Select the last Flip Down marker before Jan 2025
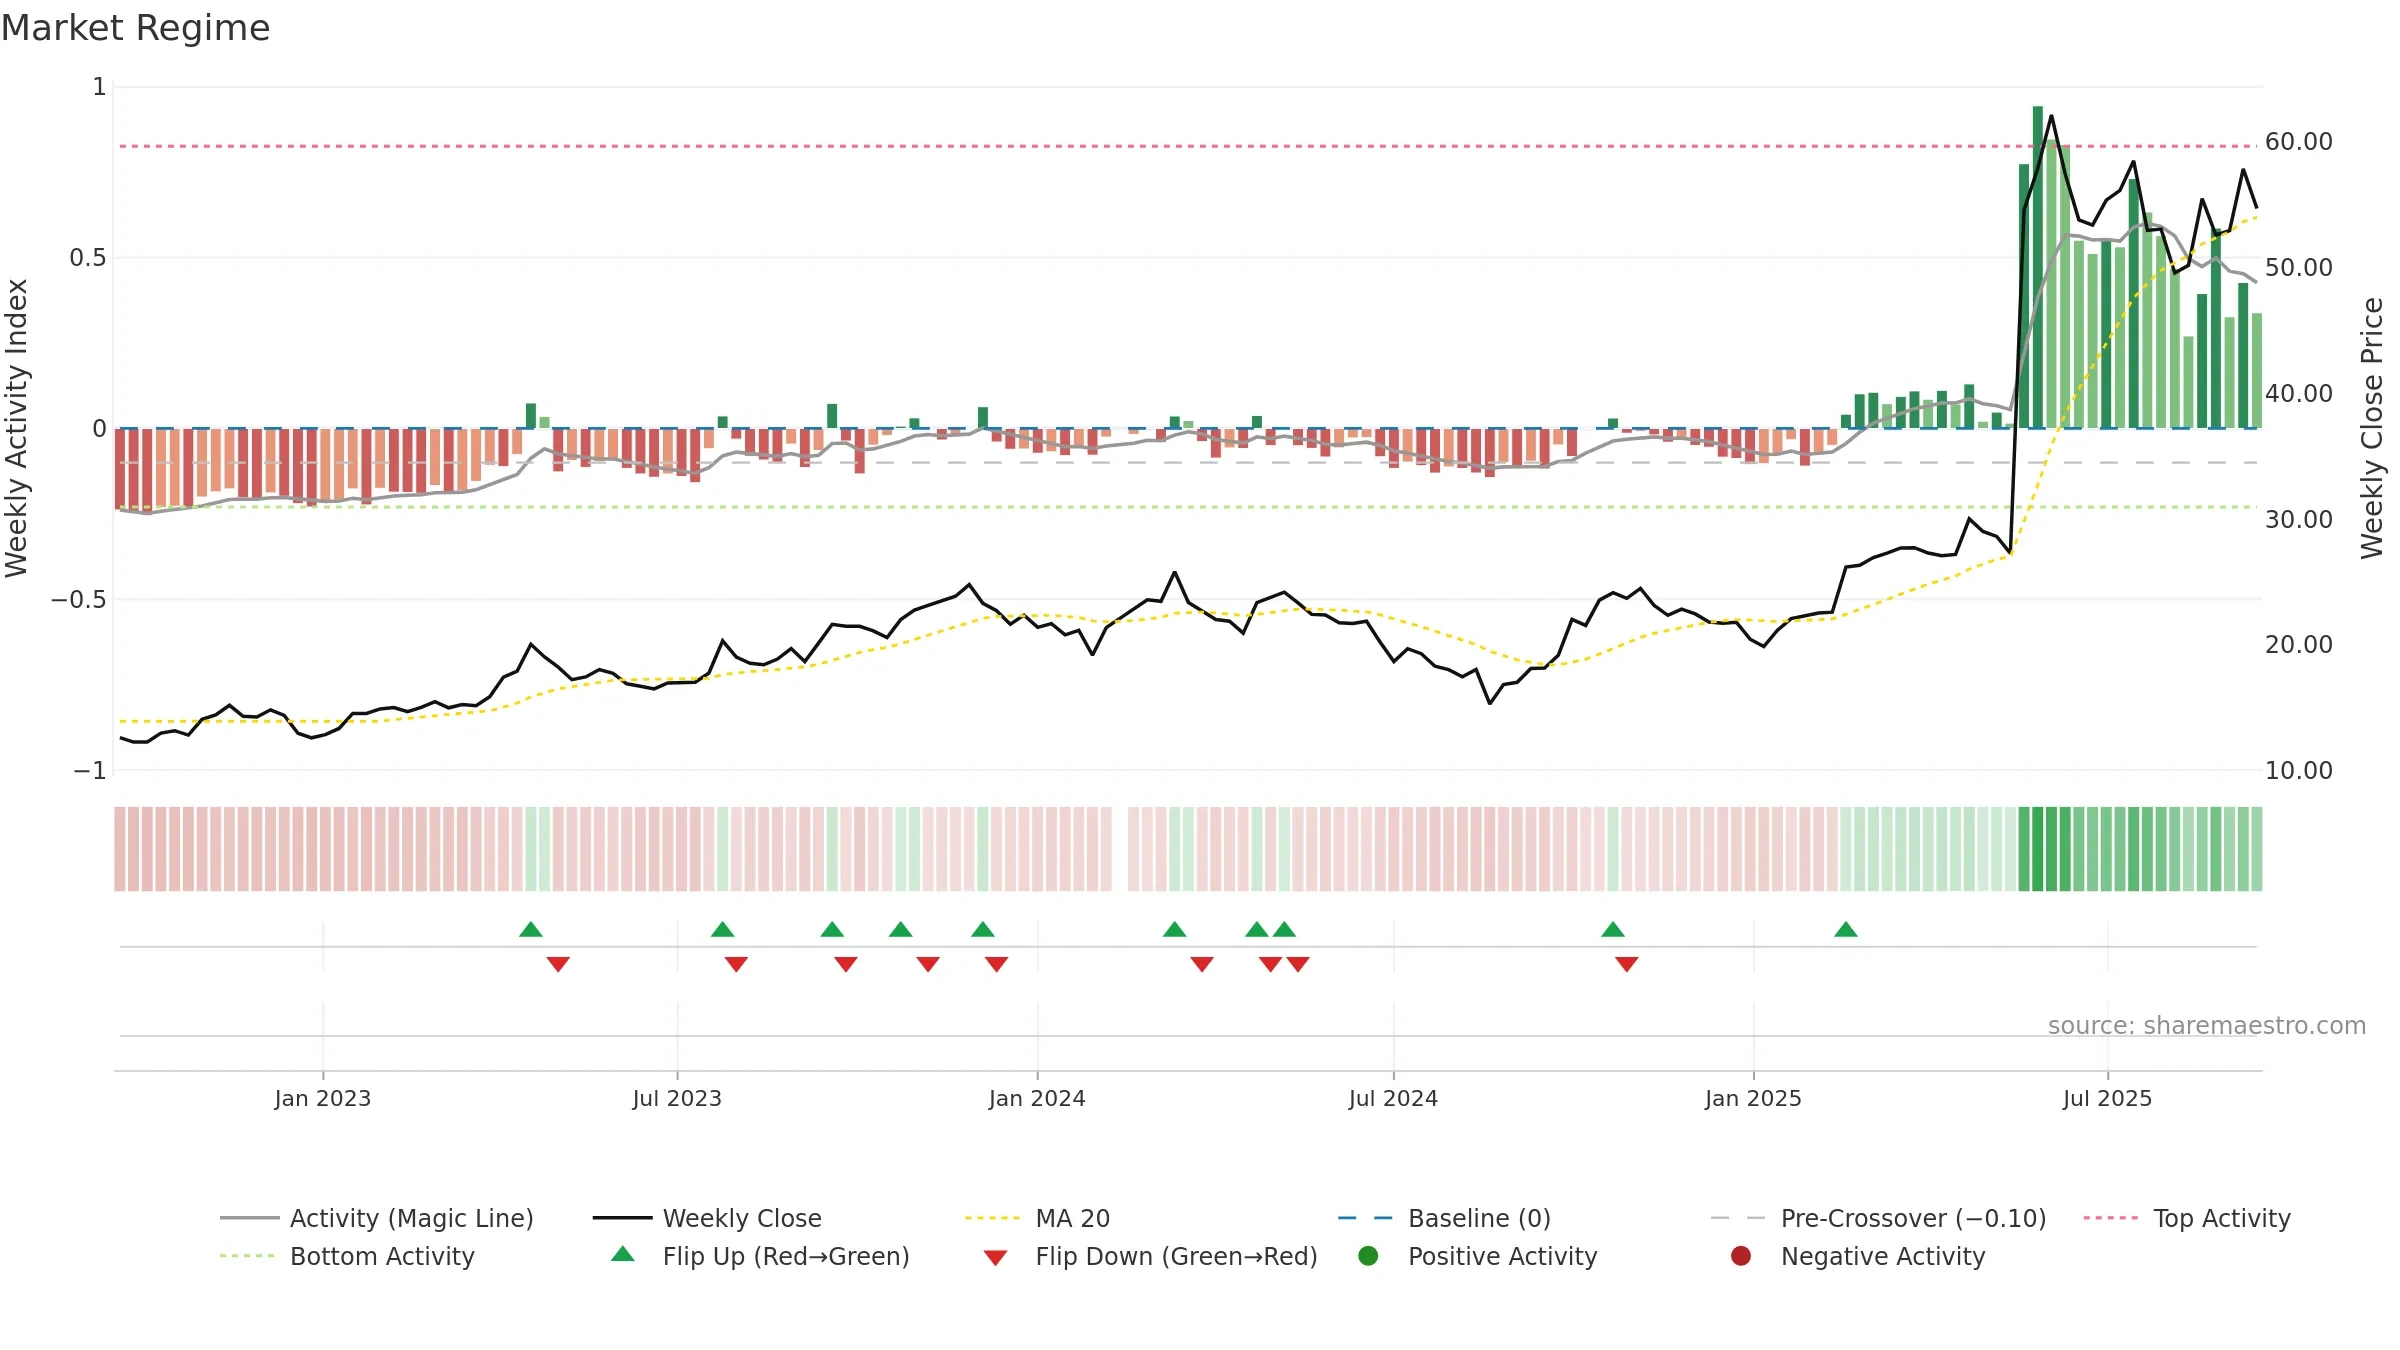Viewport: 2400px width, 1350px height. 1627,964
